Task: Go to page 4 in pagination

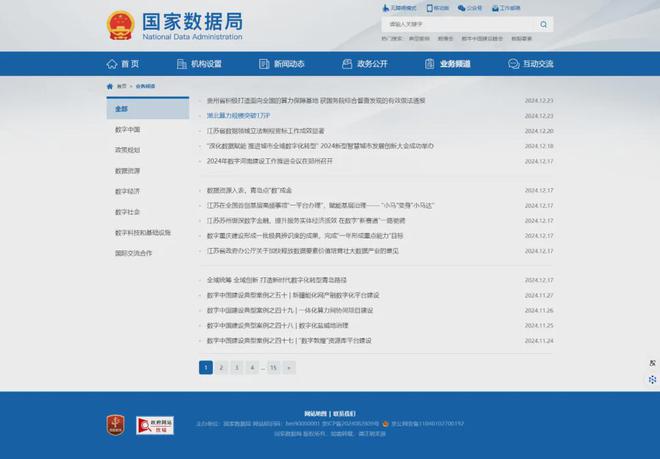Action: [x=252, y=368]
